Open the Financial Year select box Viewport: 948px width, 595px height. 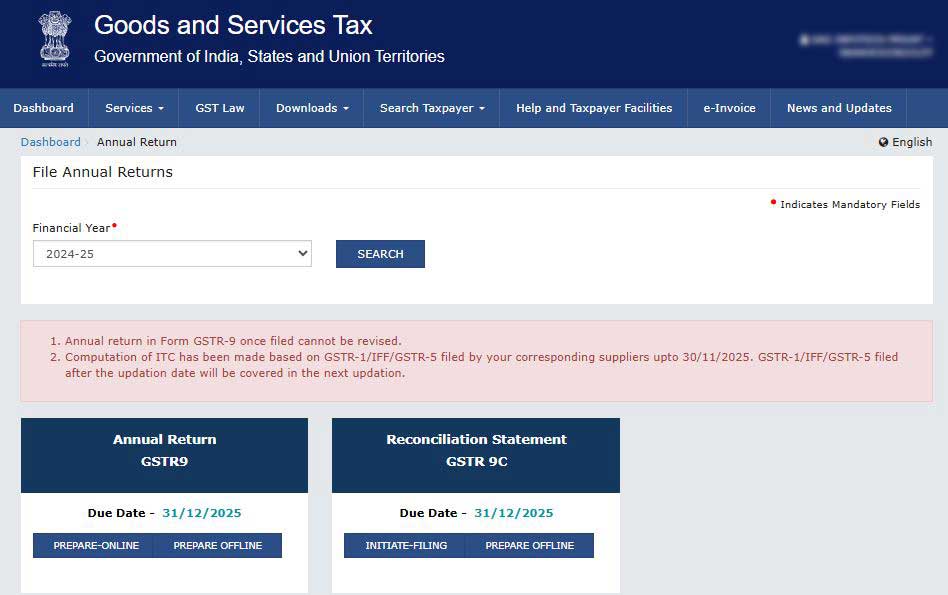tap(172, 254)
